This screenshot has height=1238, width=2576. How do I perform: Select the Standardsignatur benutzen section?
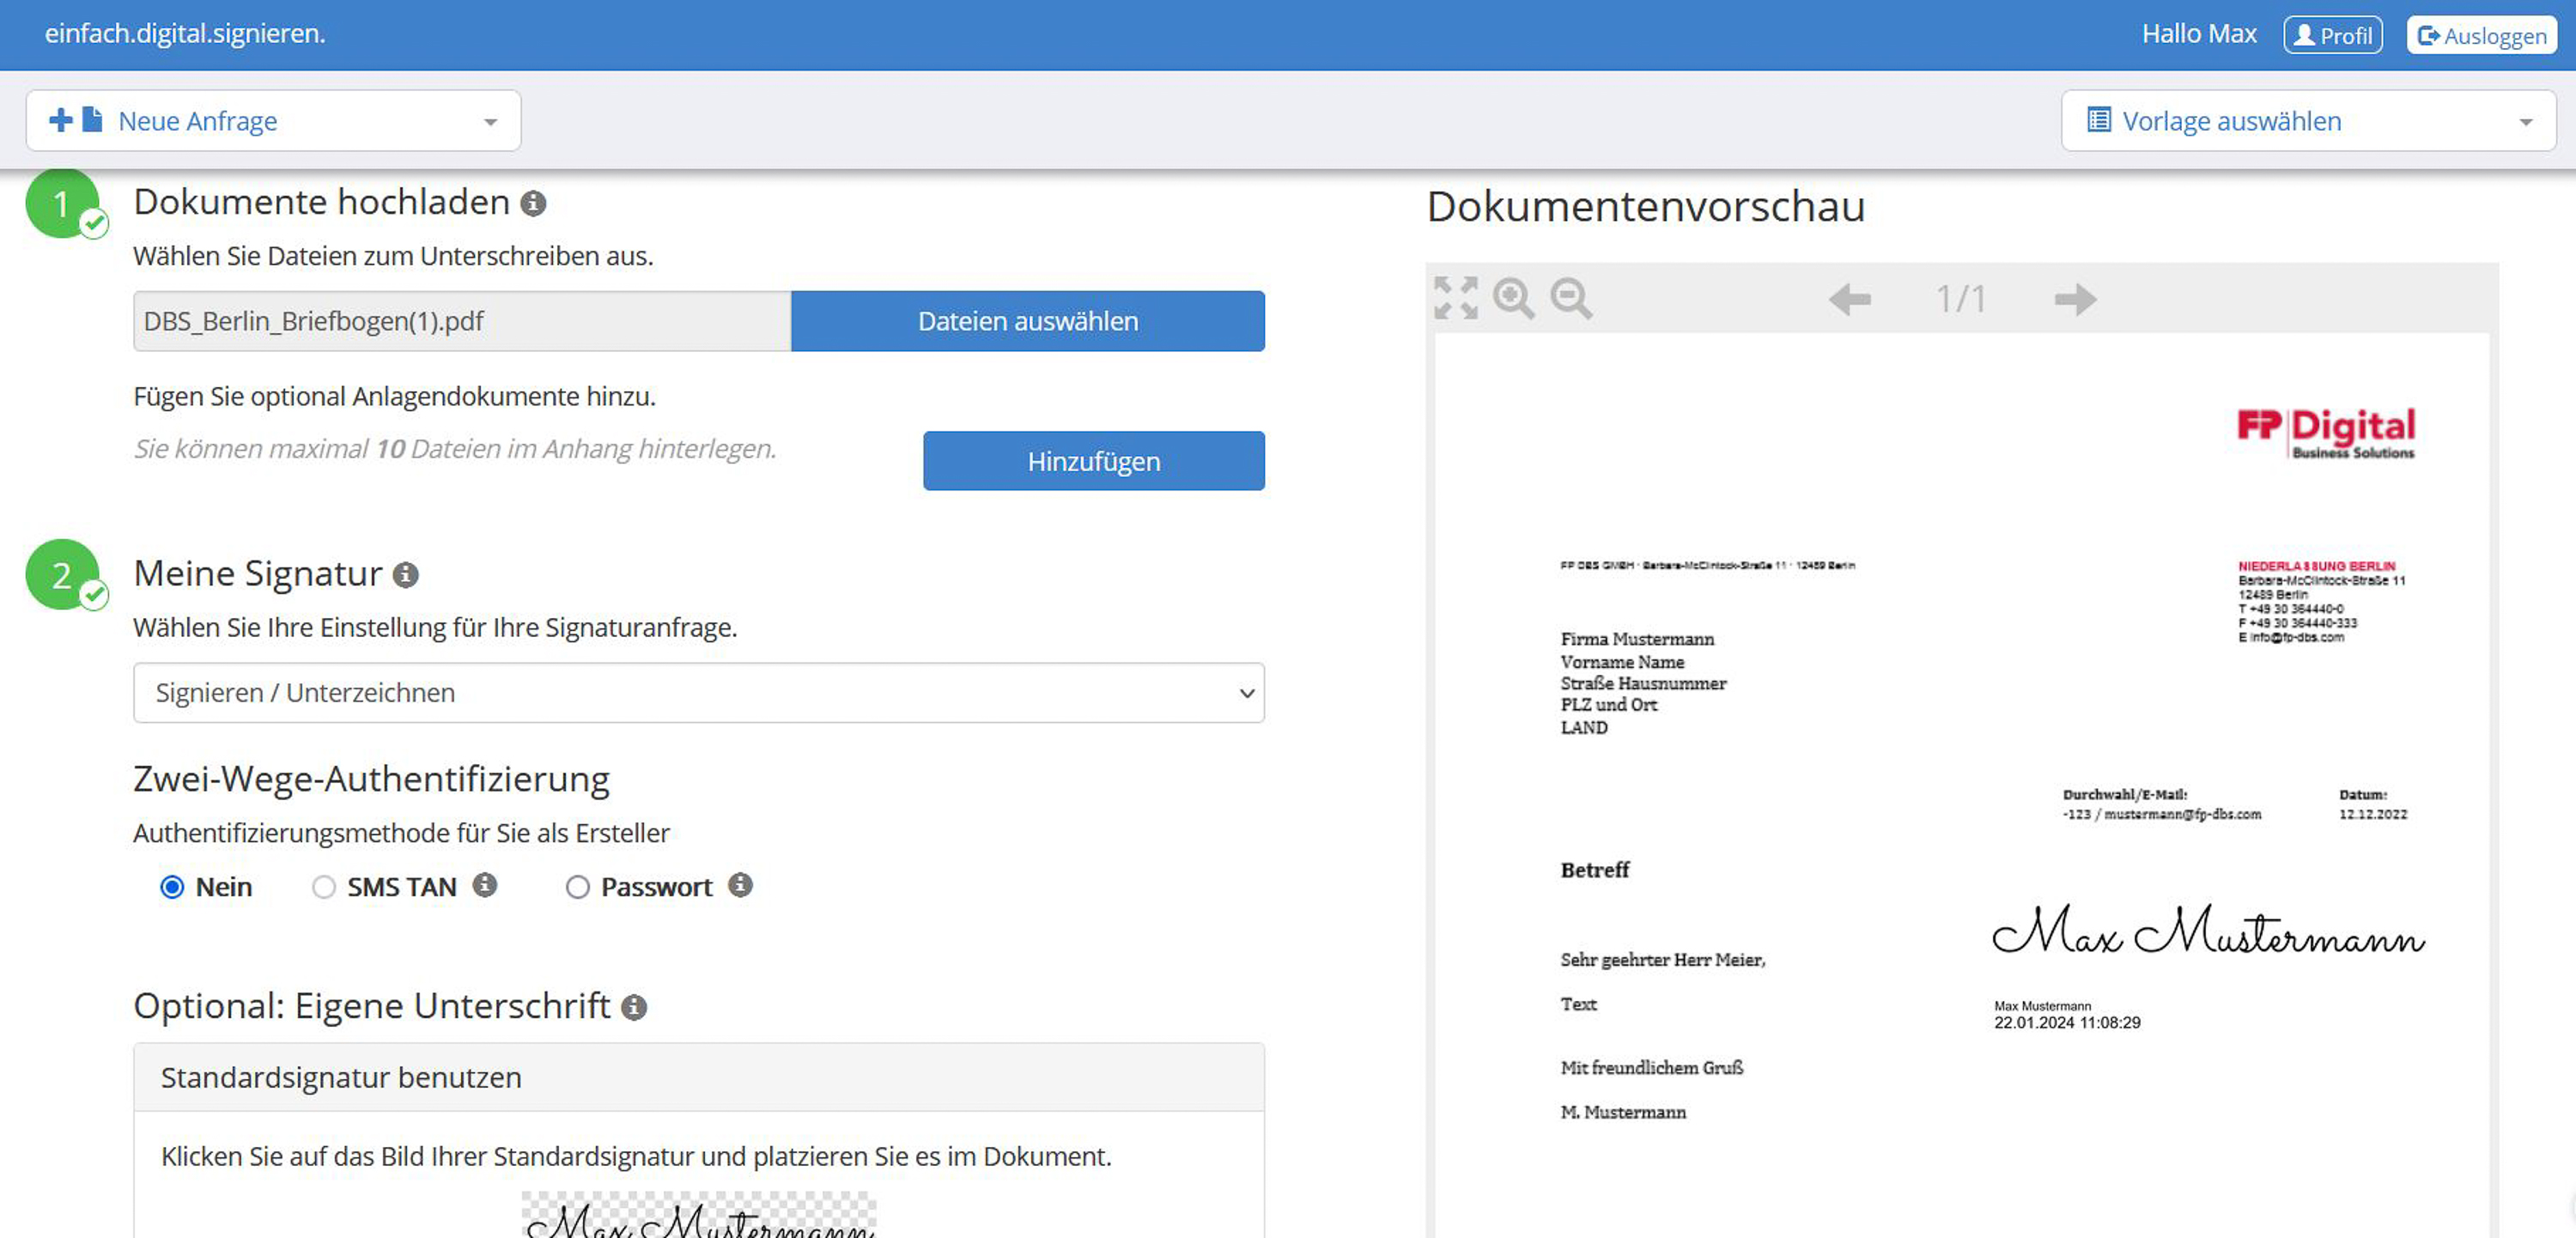699,1077
